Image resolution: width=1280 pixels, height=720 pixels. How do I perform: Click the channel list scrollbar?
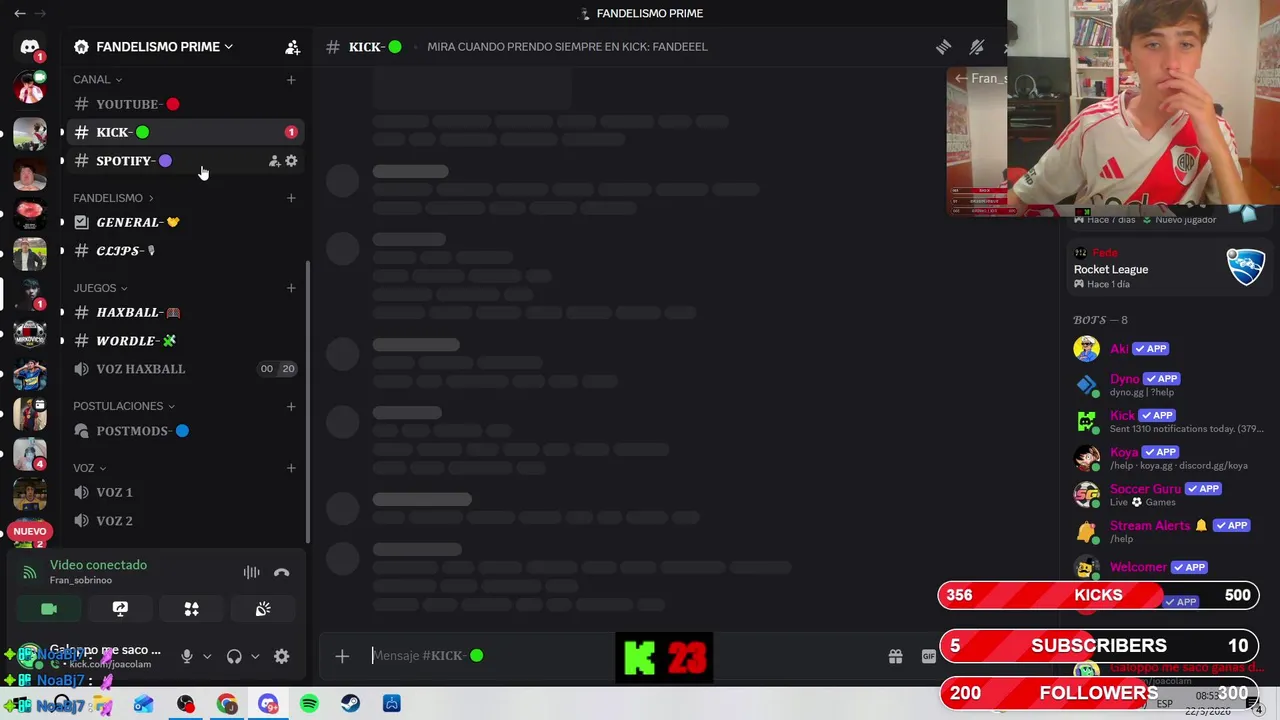(308, 400)
